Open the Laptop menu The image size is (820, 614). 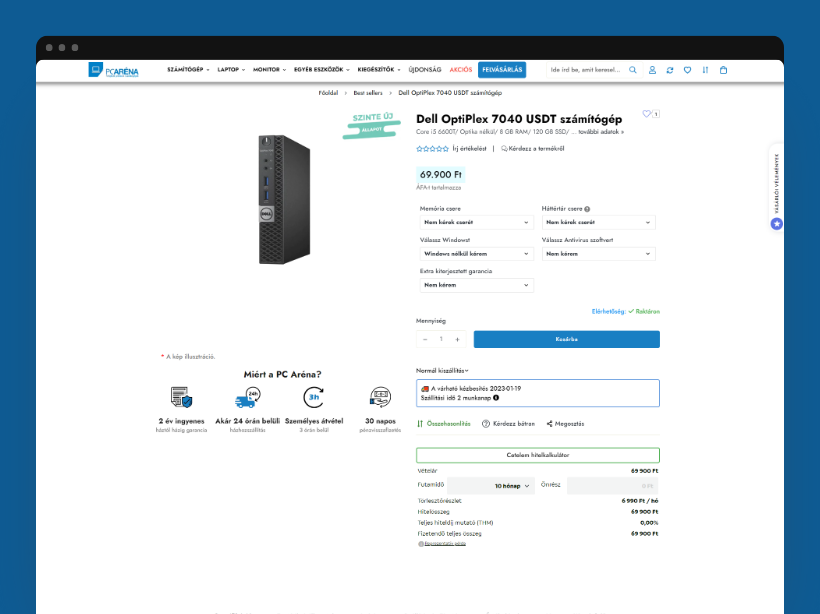click(x=231, y=70)
